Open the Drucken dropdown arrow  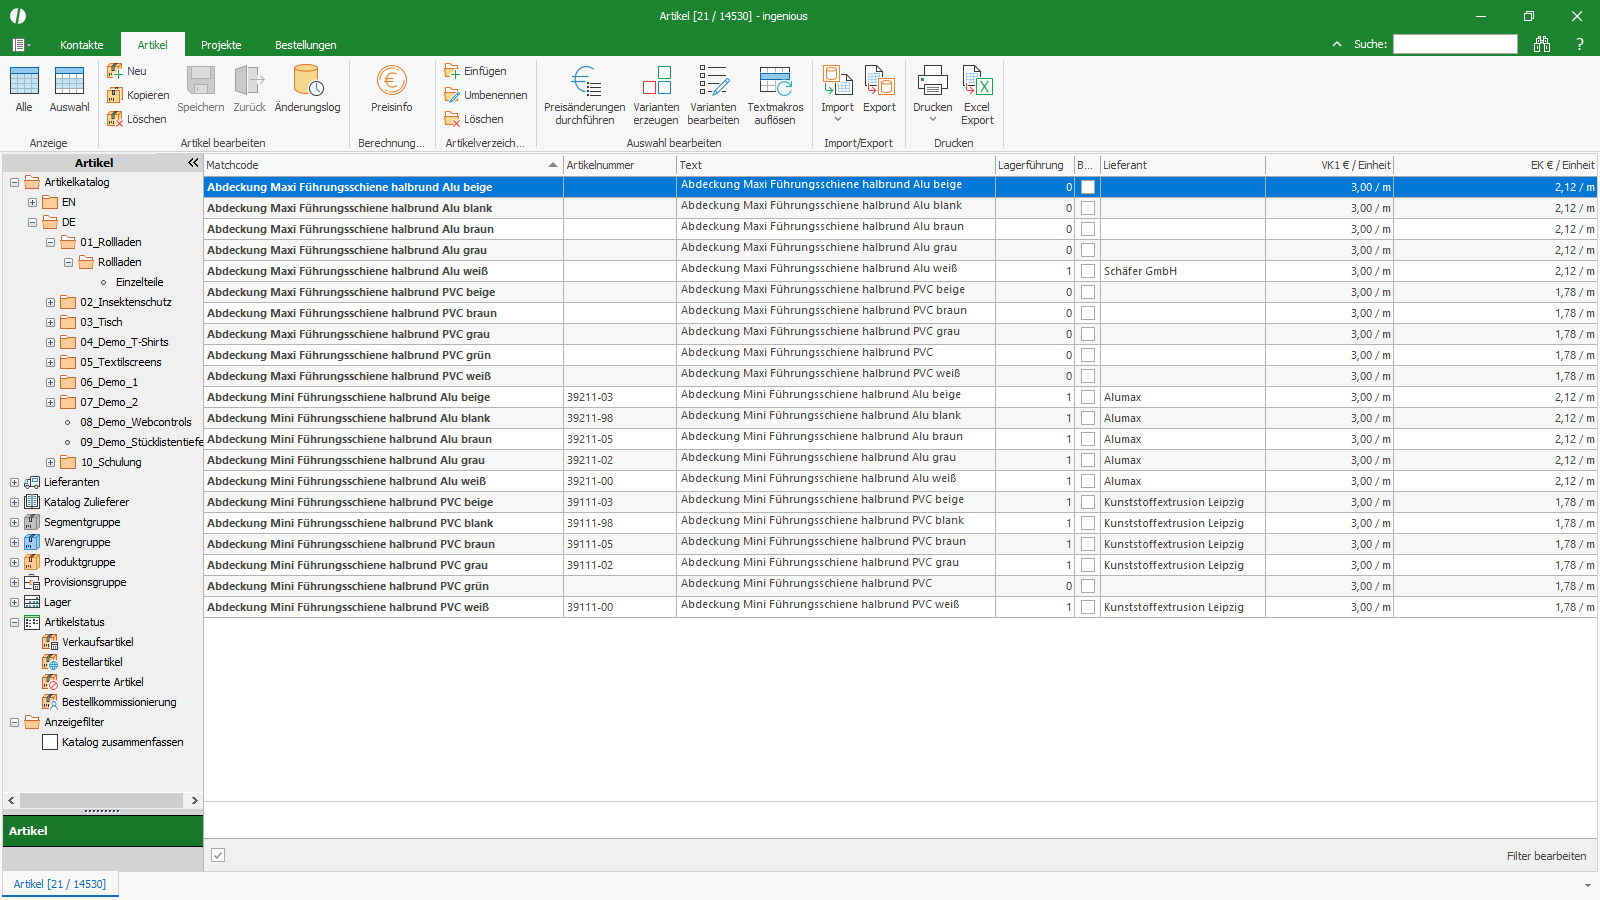pyautogui.click(x=933, y=120)
